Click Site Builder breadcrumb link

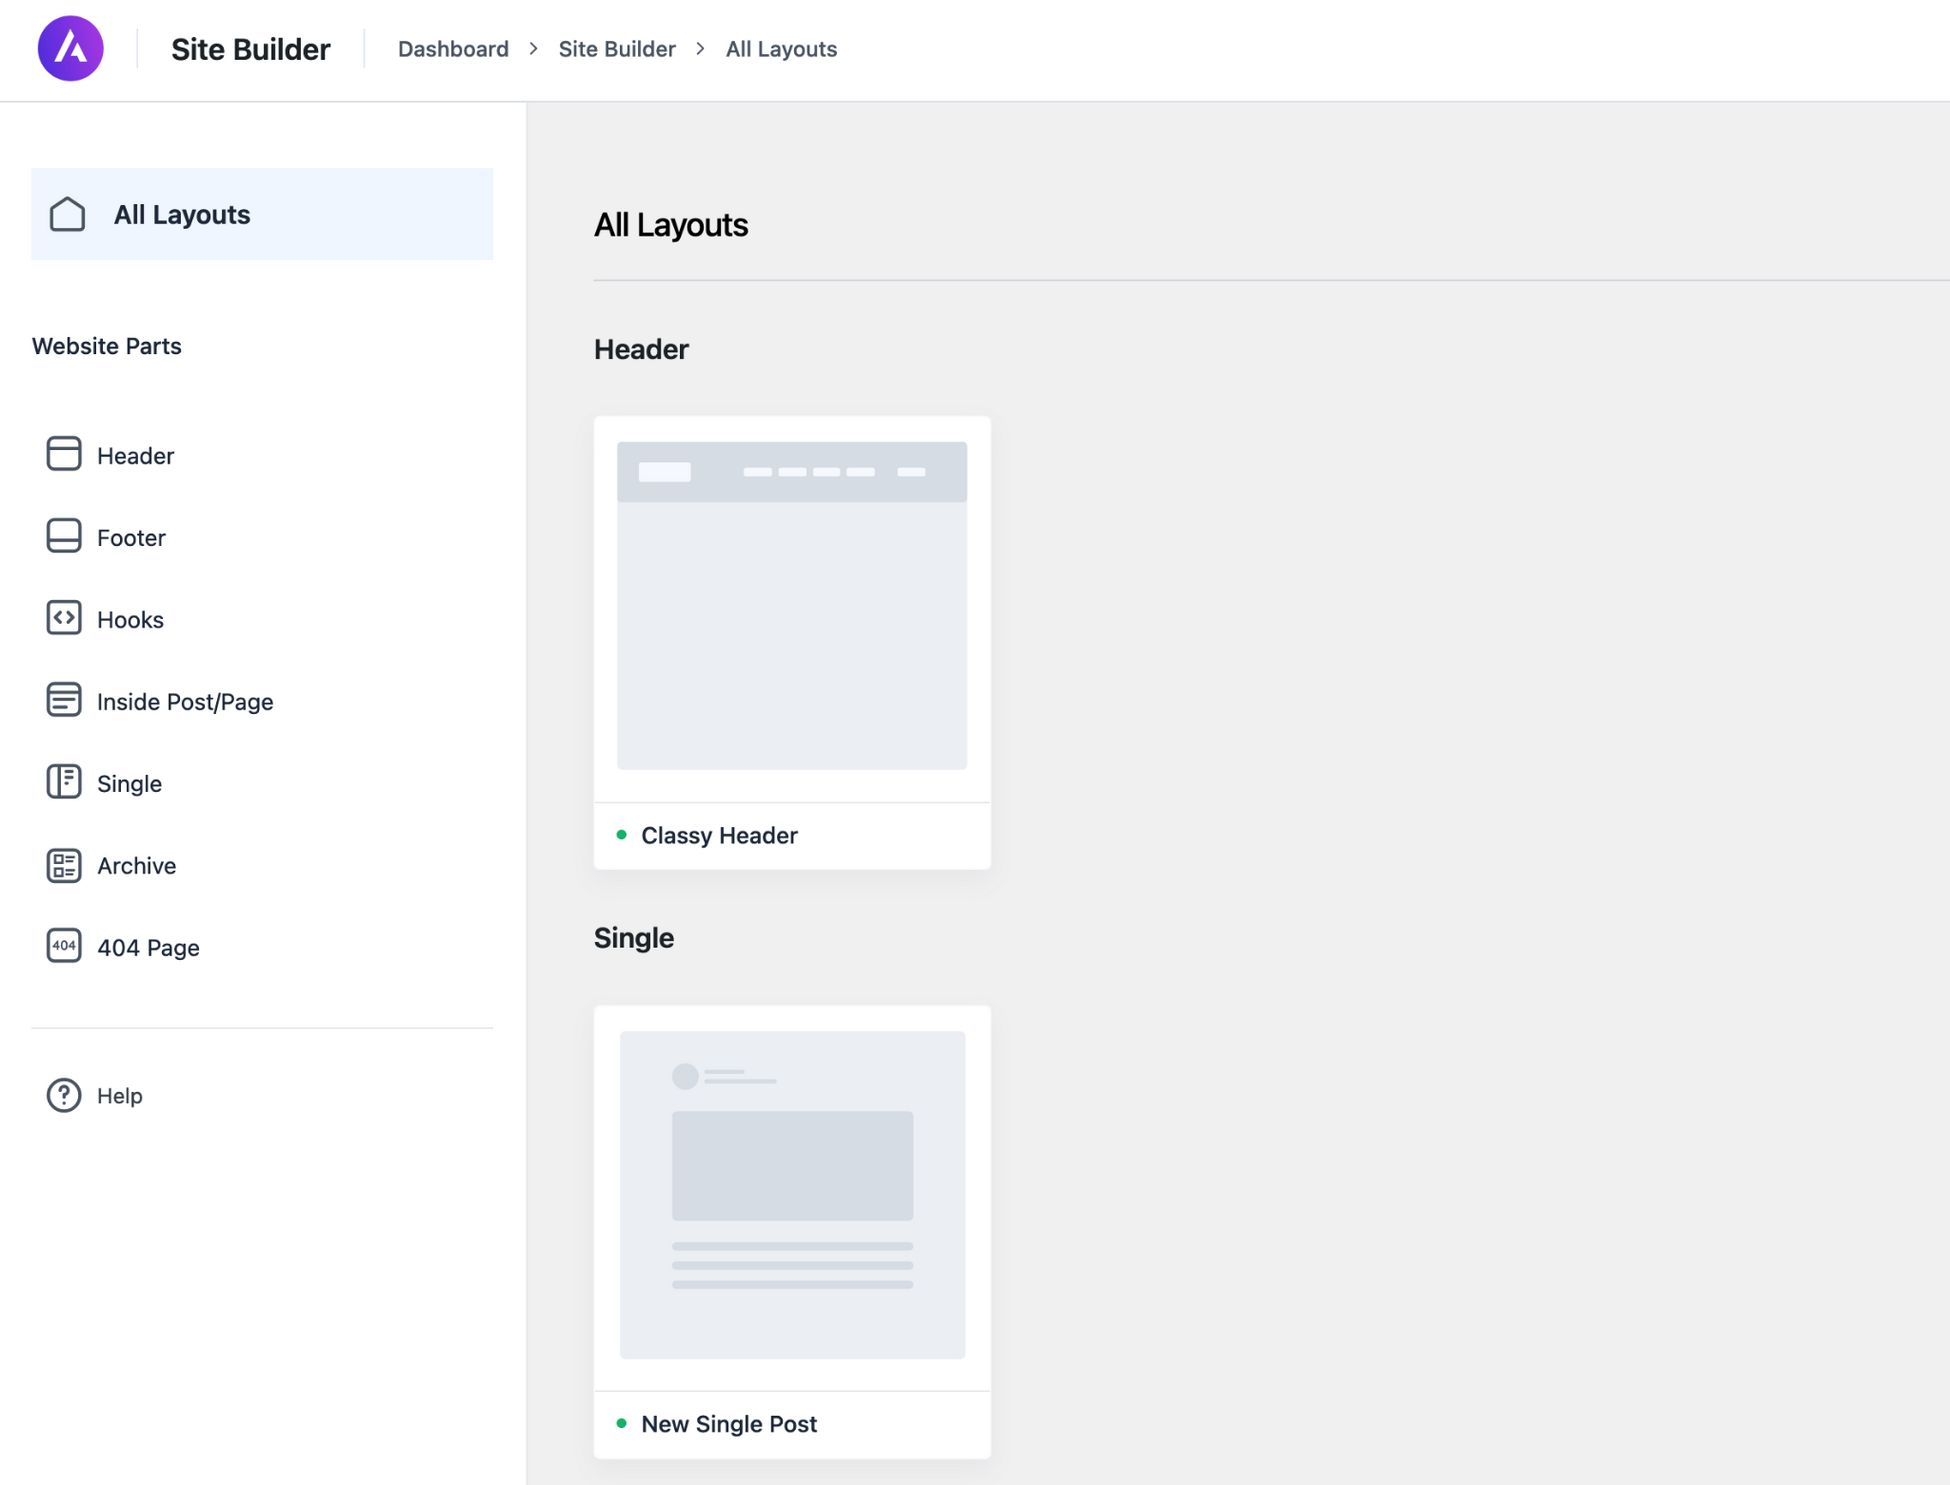[x=617, y=49]
